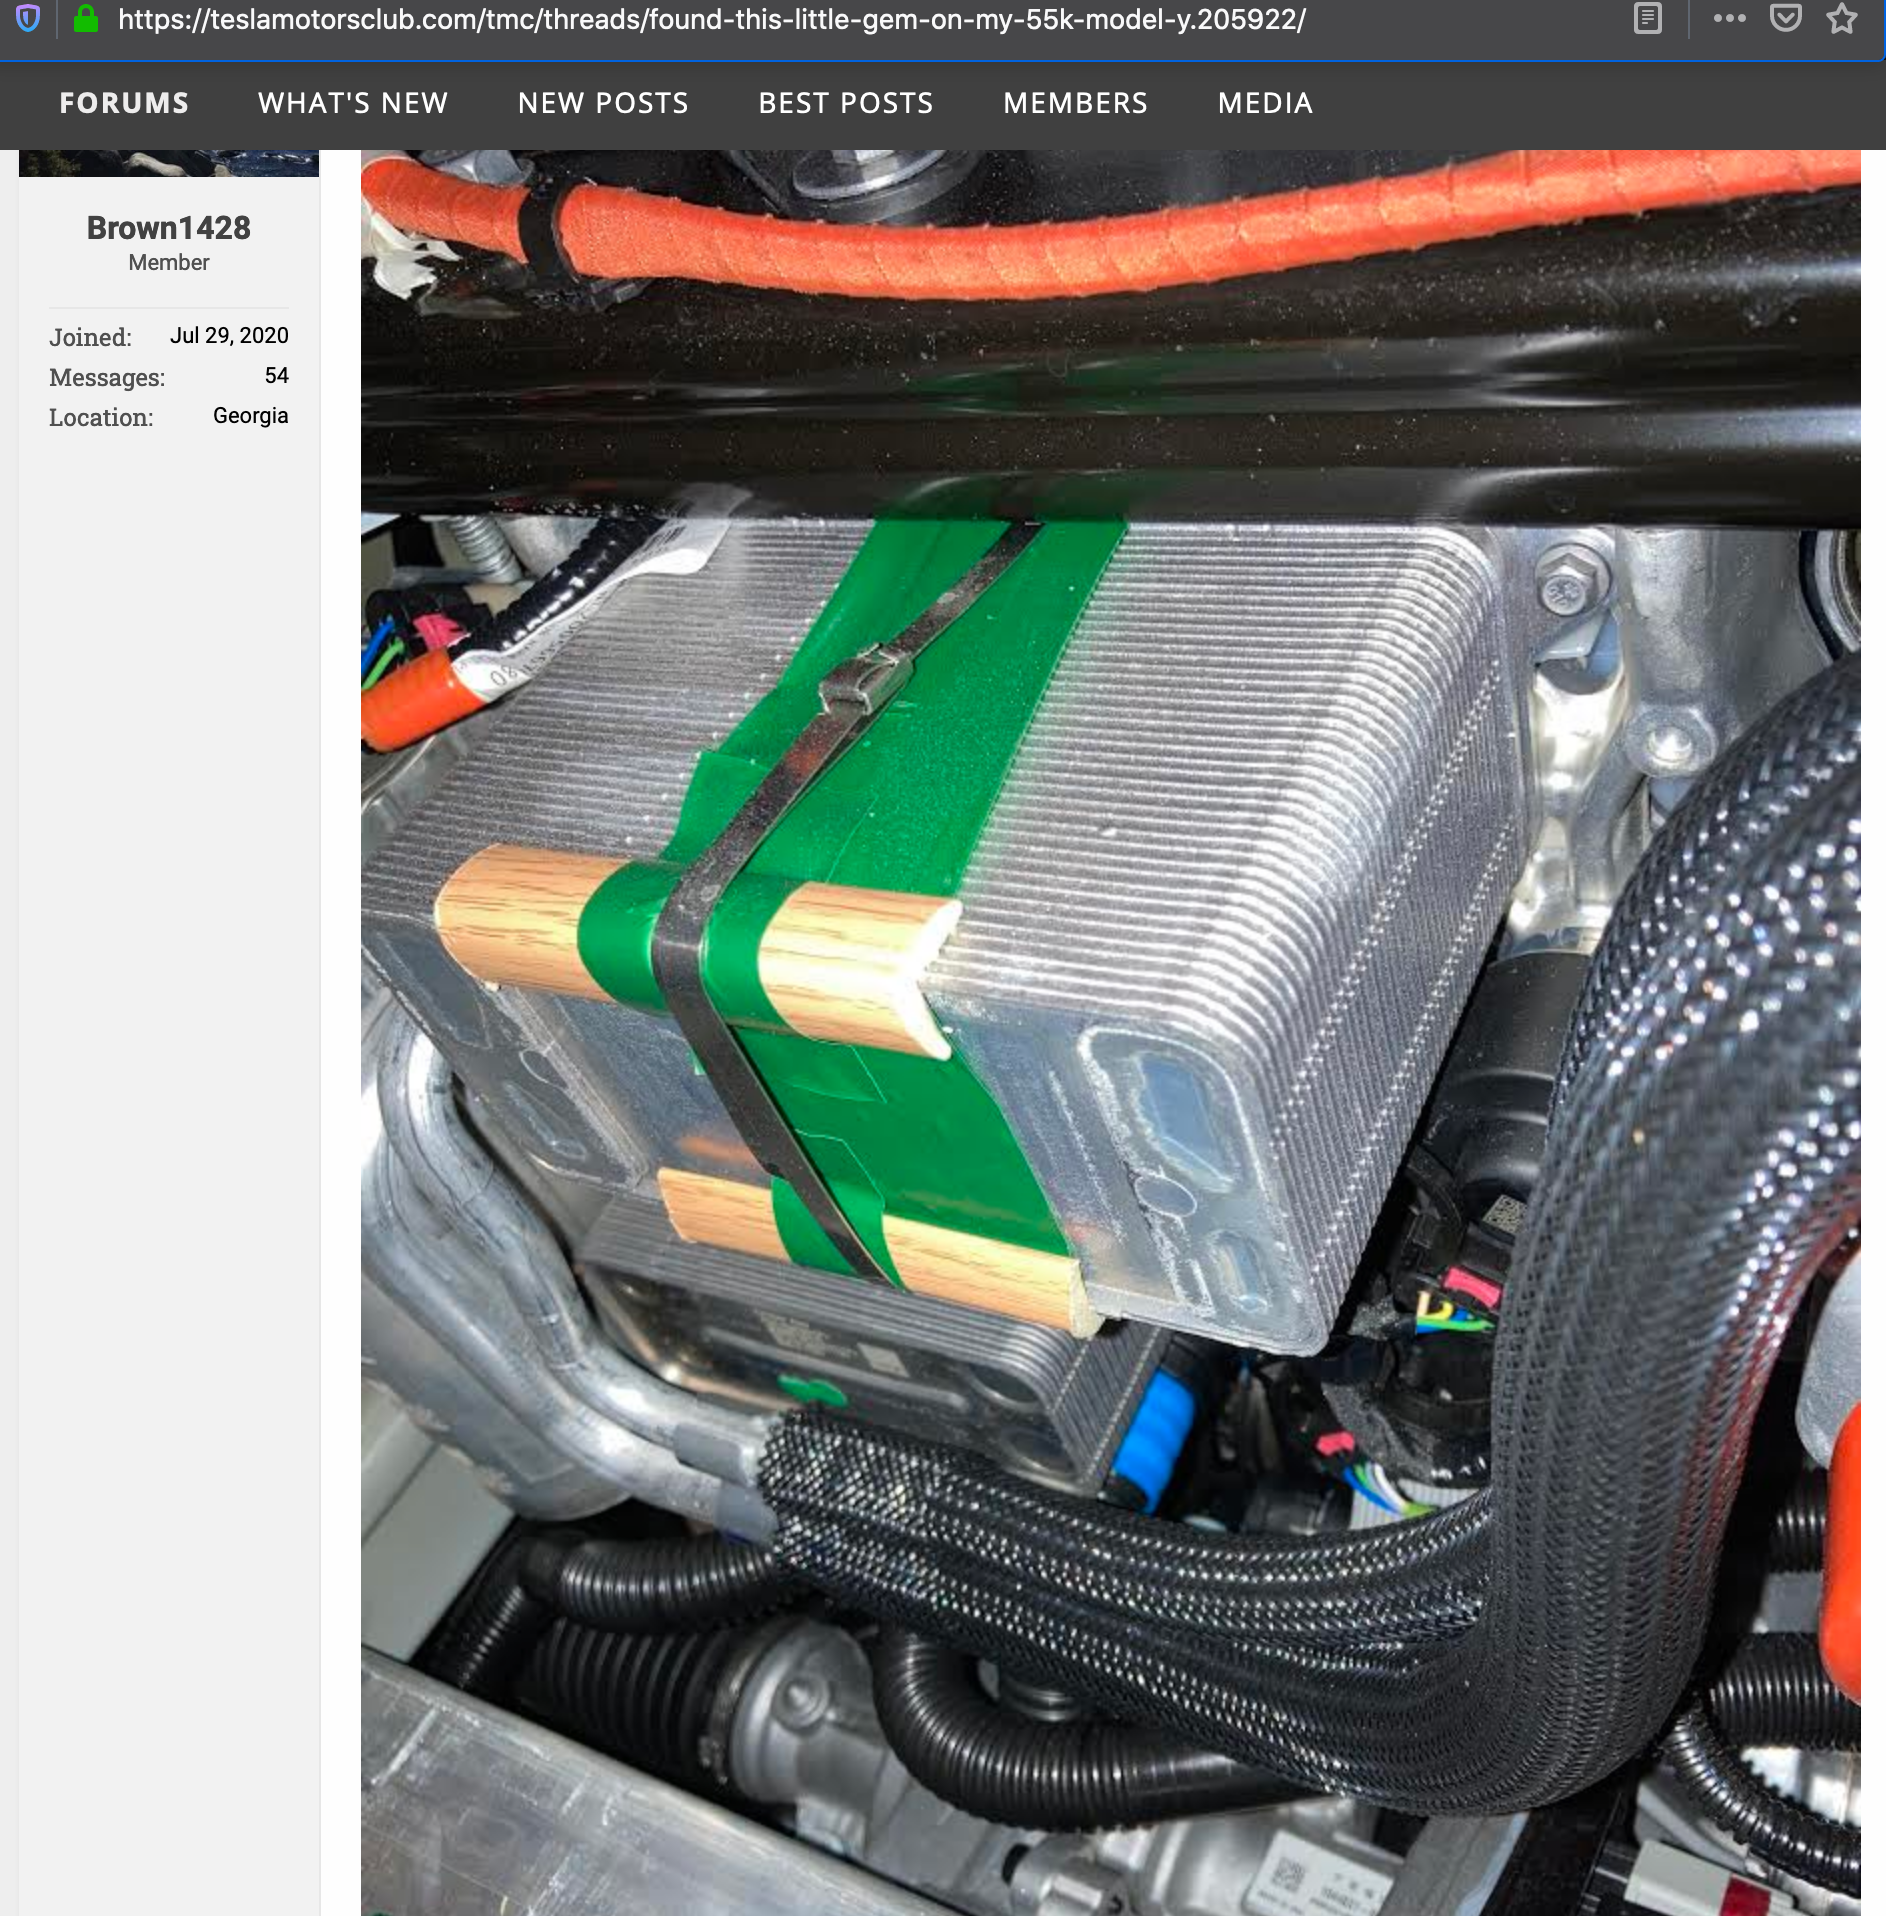Open Brown1428's user profile link

tap(169, 228)
